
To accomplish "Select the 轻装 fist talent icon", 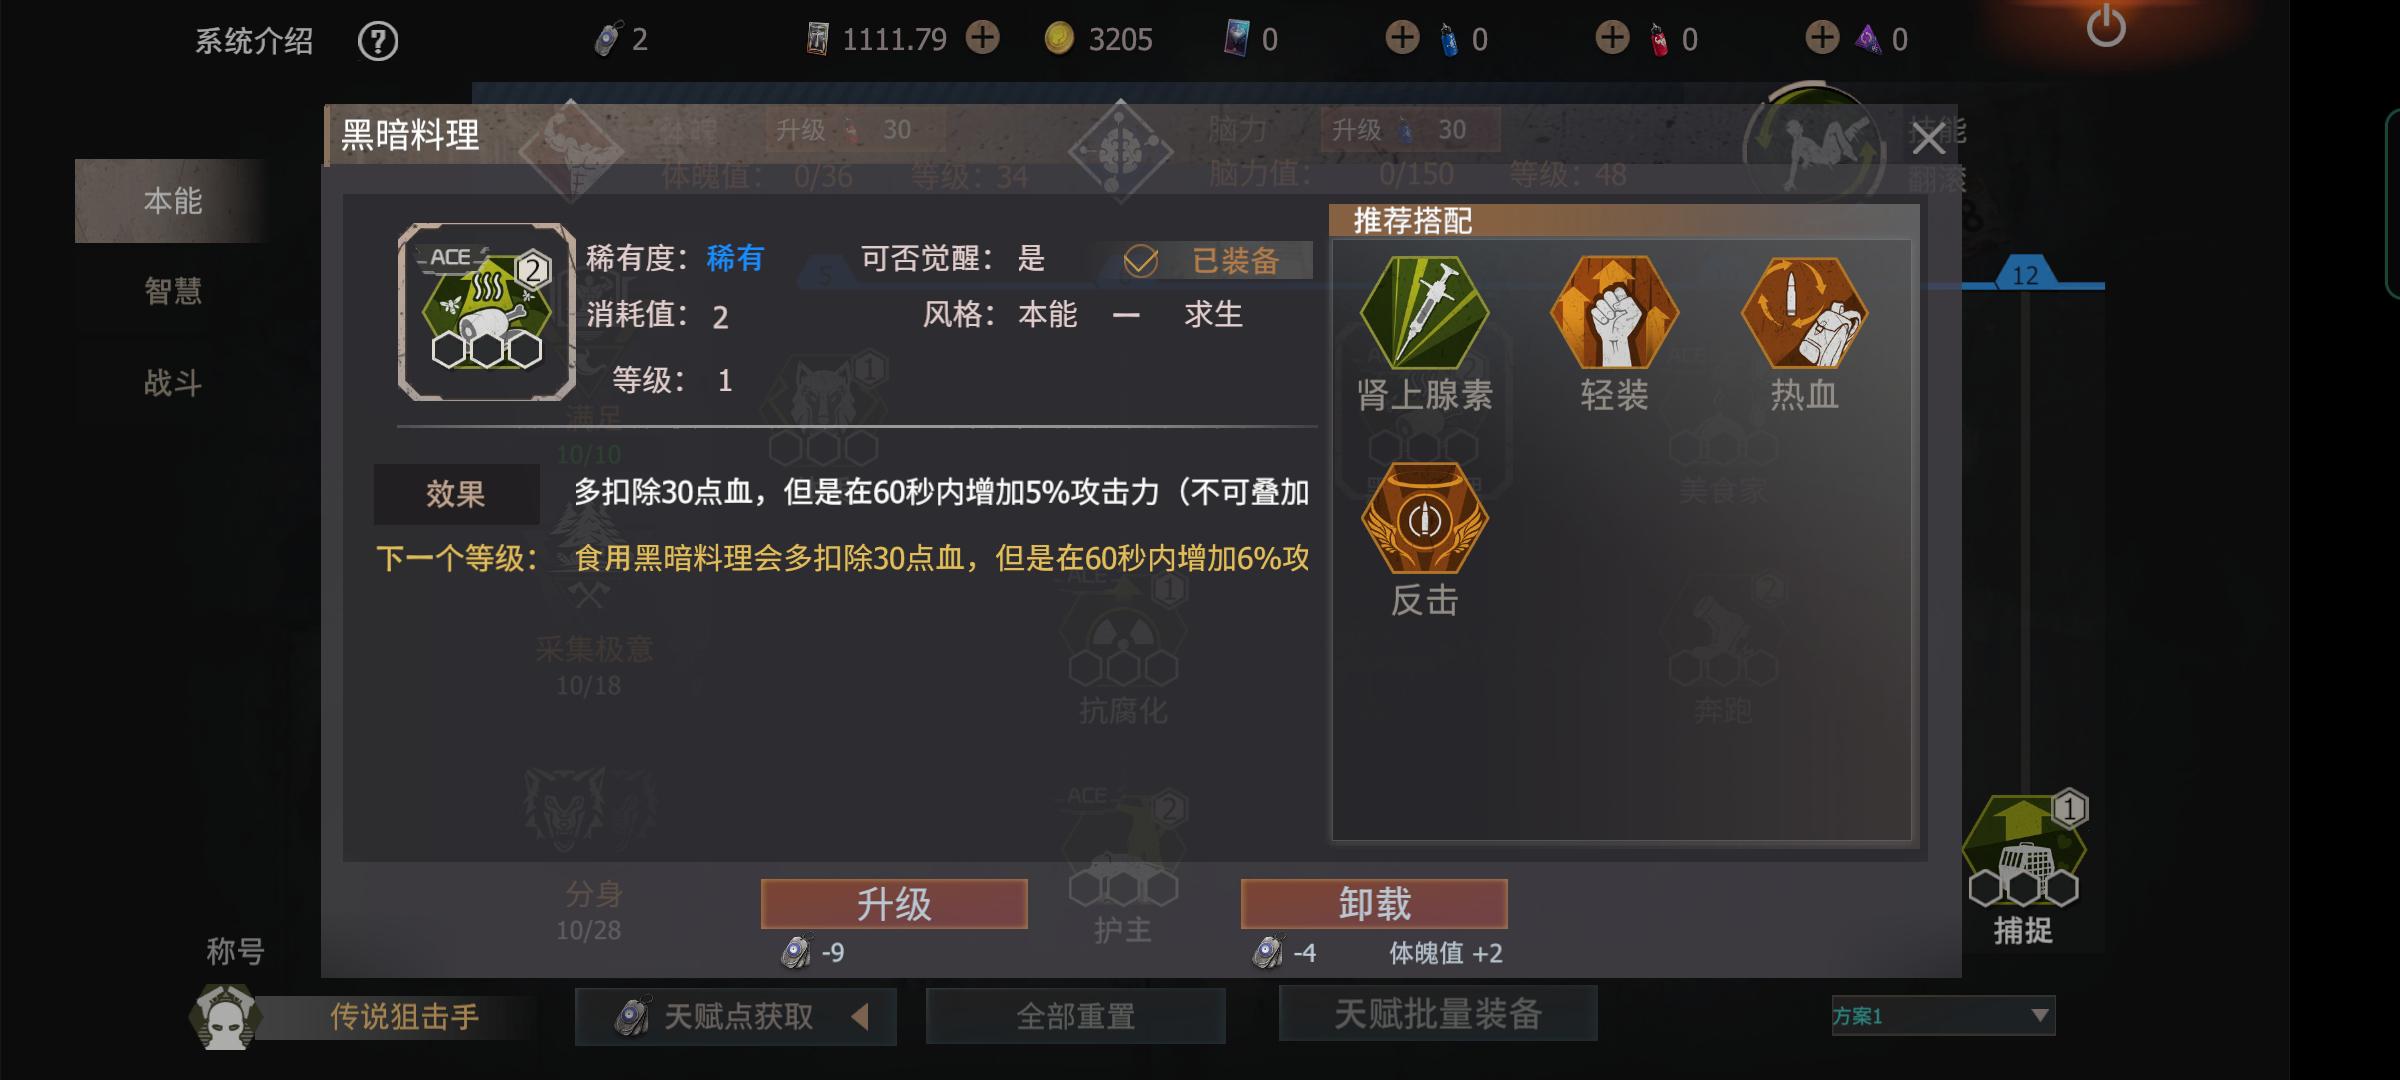I will point(1614,313).
